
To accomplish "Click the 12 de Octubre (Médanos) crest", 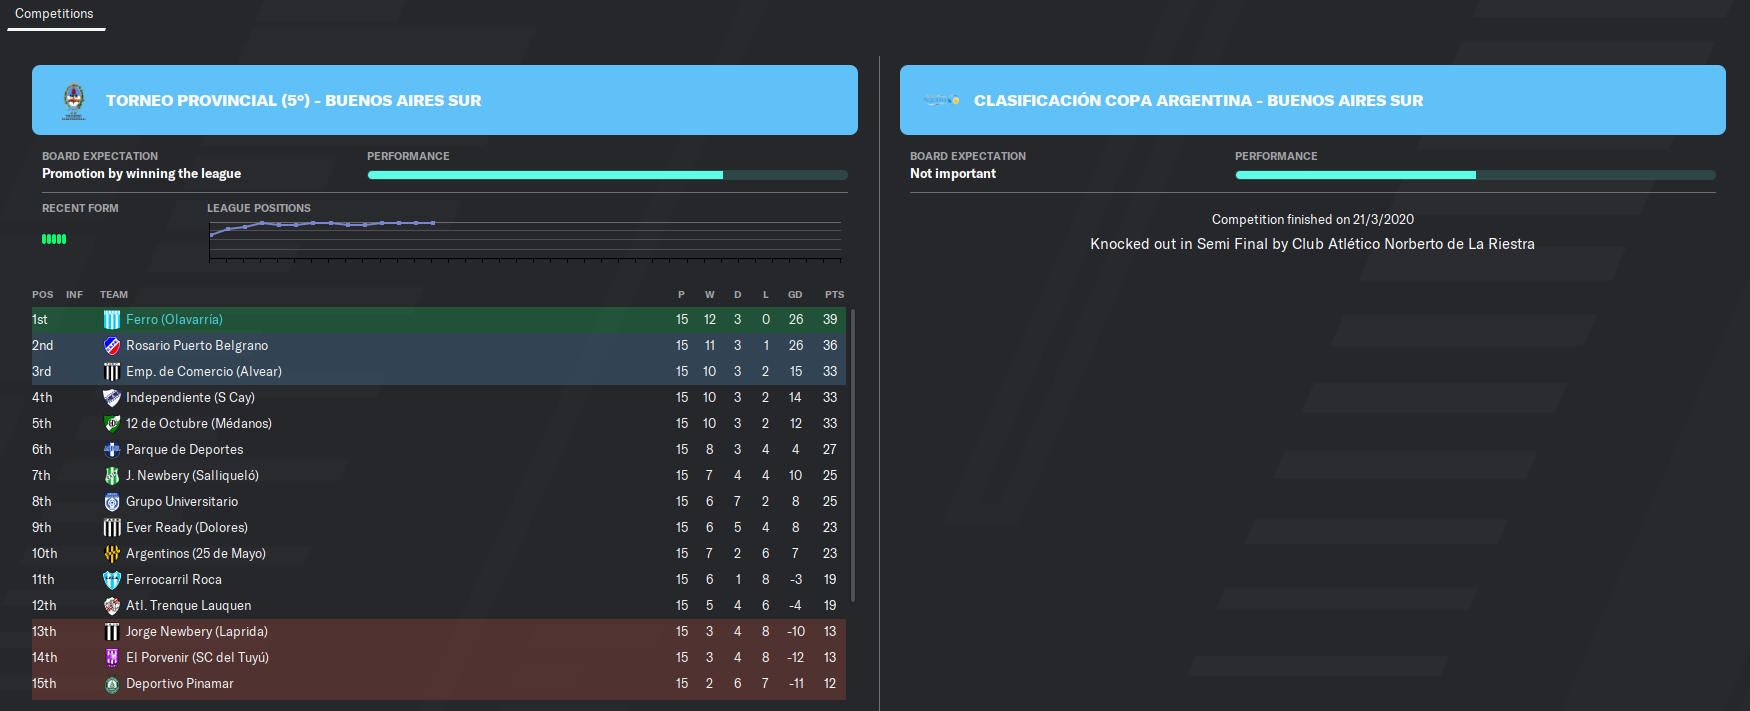I will (112, 424).
